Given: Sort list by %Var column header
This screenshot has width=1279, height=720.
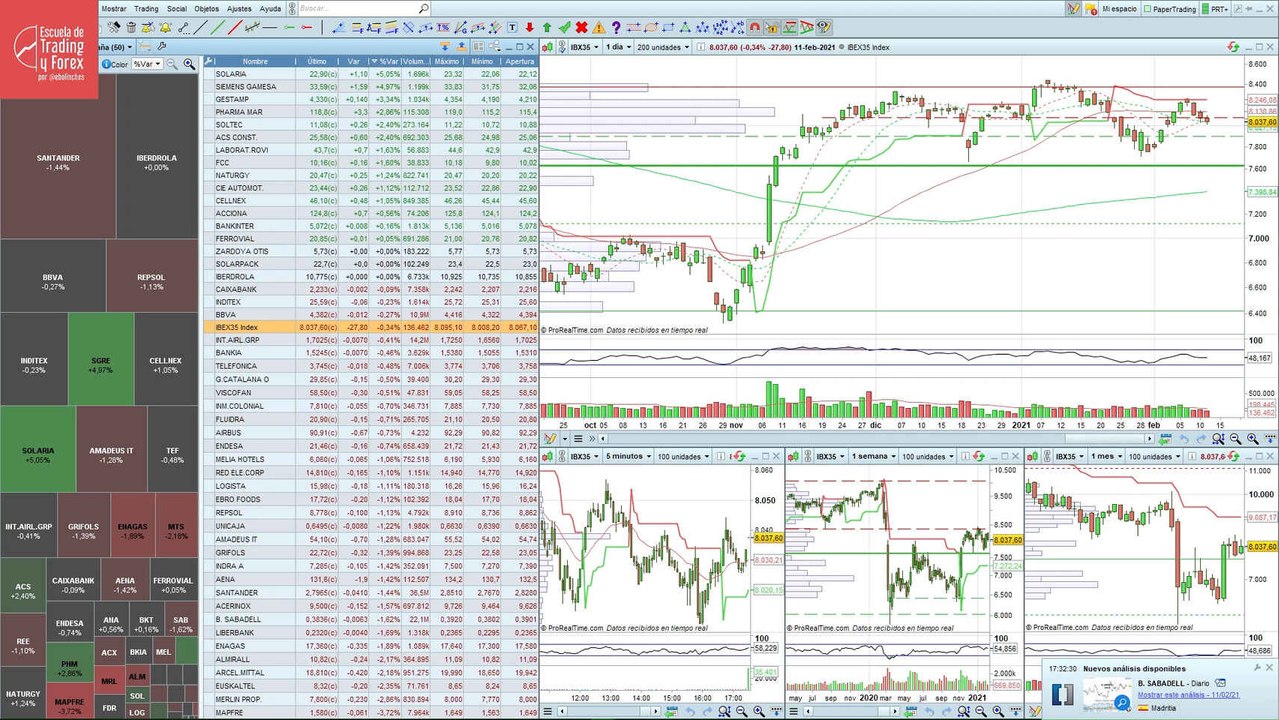Looking at the screenshot, I should [385, 62].
